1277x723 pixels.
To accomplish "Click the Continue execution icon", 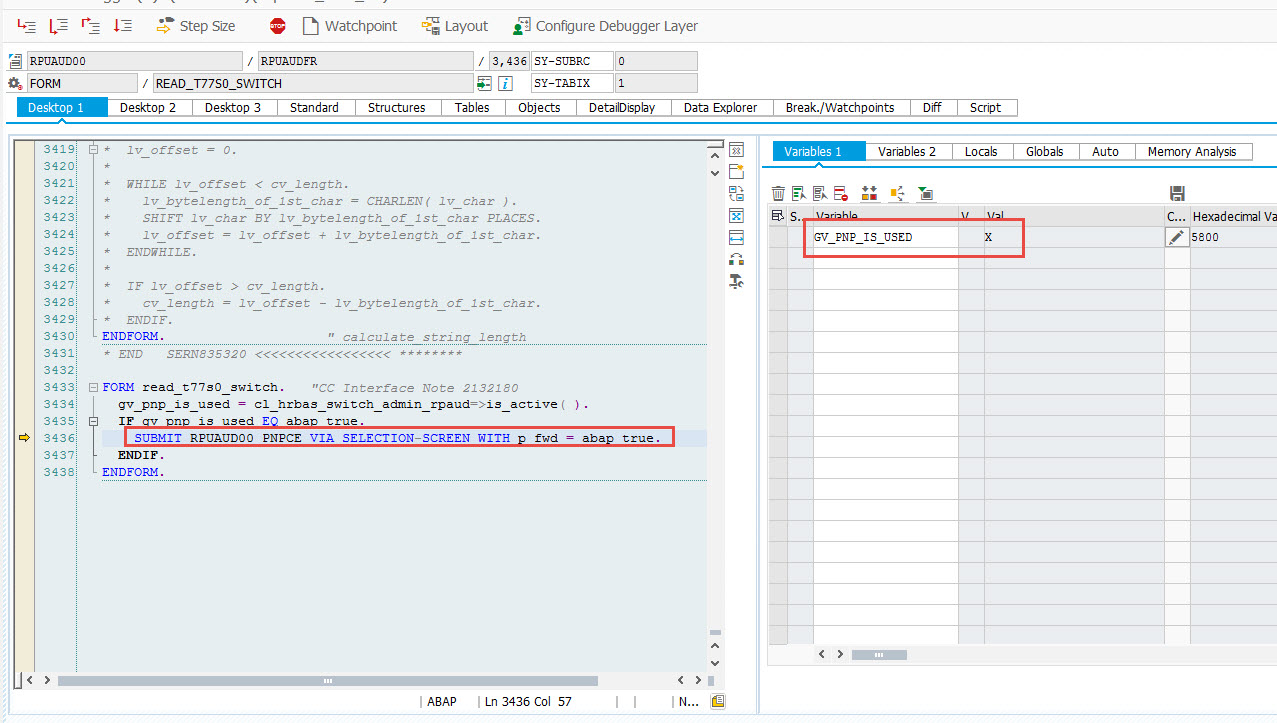I will [122, 26].
